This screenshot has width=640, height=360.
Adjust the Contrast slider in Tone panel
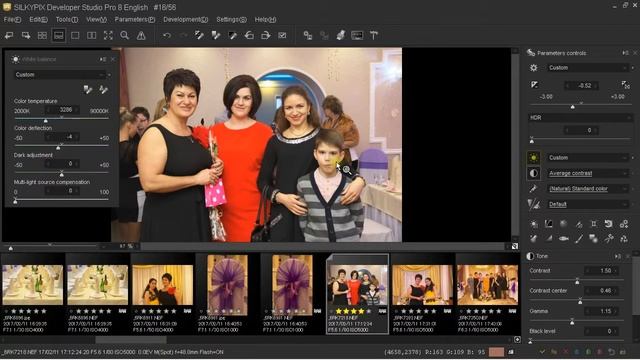click(577, 281)
